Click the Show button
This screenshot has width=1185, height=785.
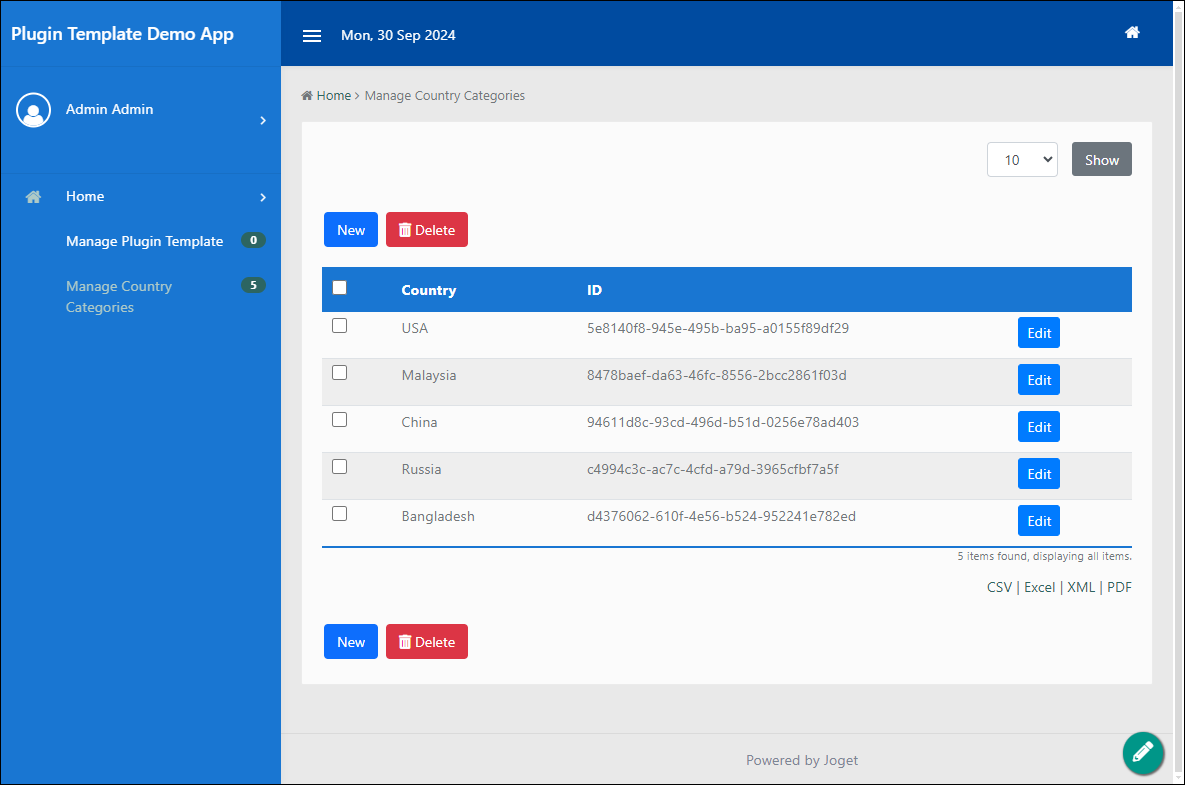(1101, 159)
